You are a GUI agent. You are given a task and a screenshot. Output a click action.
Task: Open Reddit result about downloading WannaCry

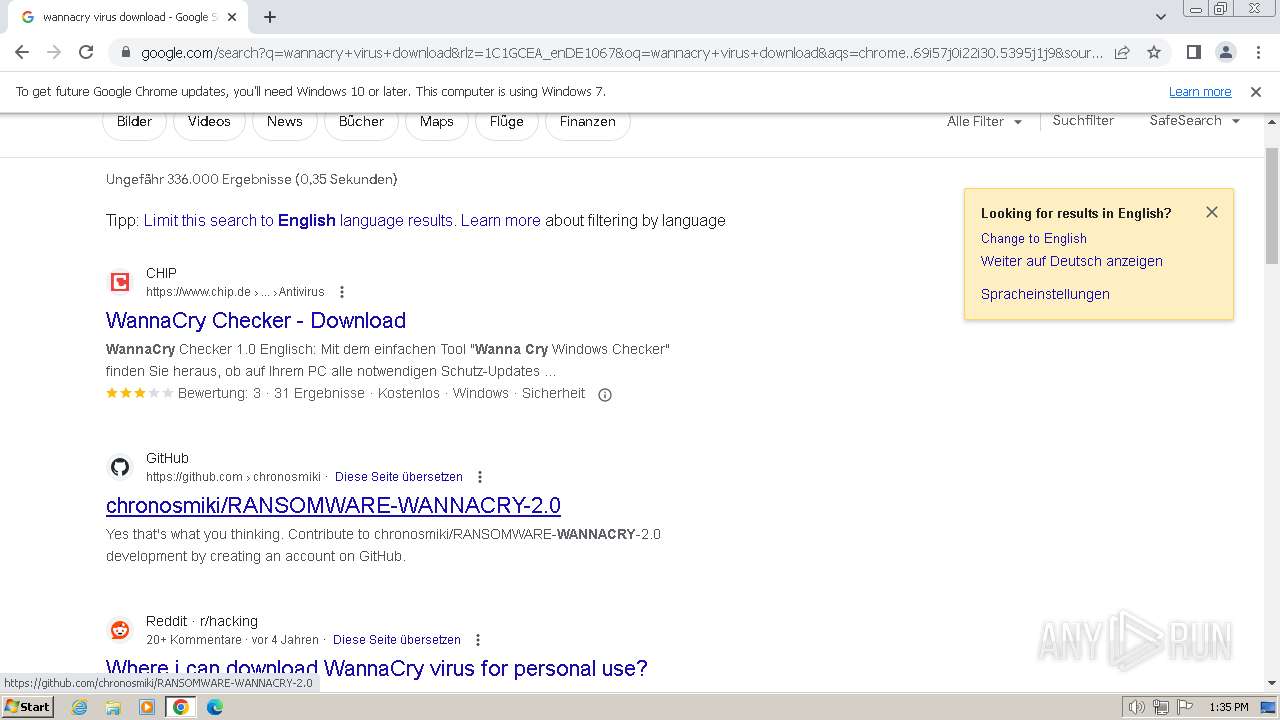(377, 668)
